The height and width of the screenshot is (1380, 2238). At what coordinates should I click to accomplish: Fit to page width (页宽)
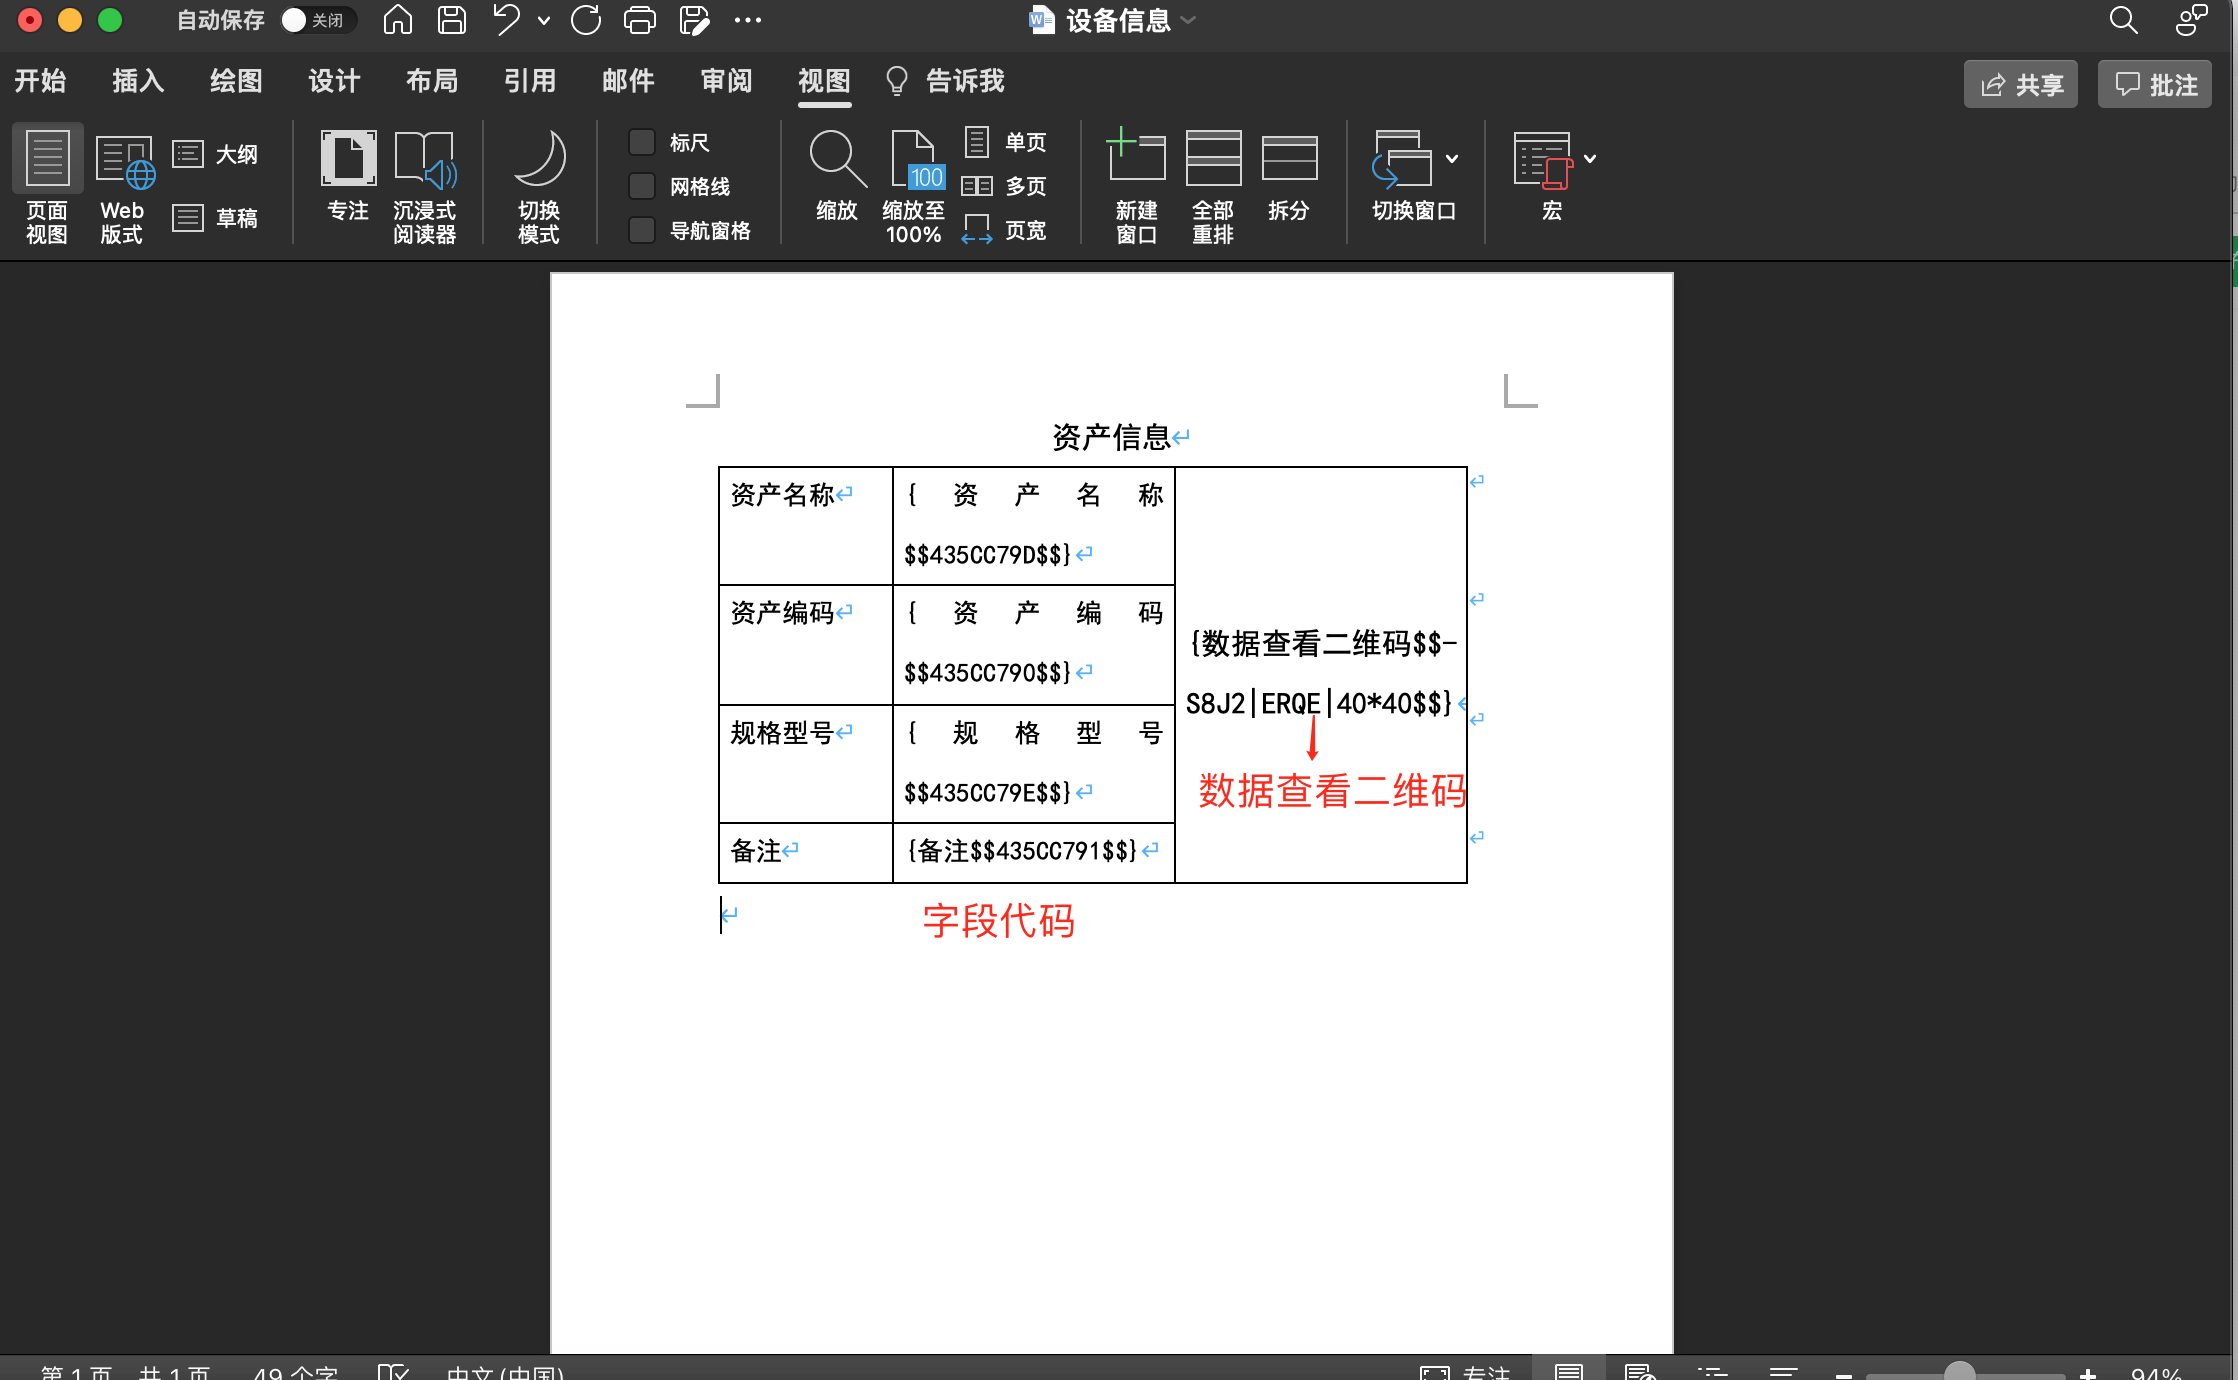click(x=1006, y=230)
